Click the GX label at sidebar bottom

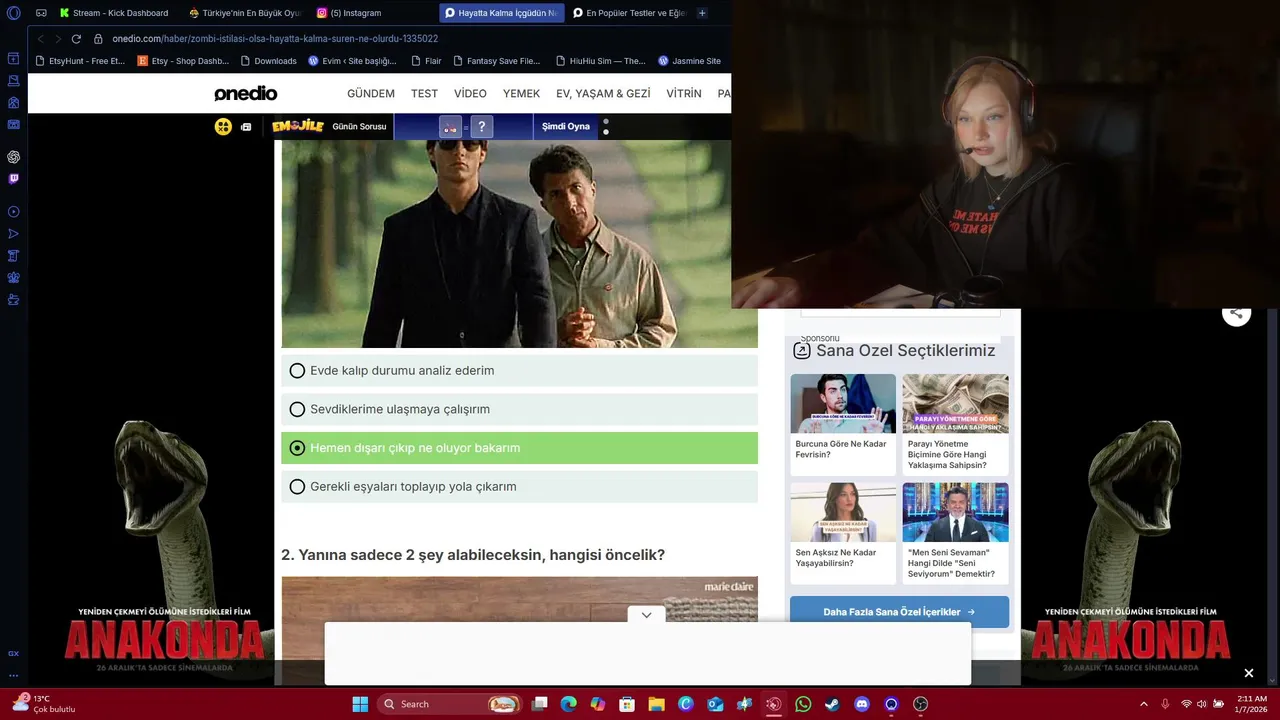(13, 653)
